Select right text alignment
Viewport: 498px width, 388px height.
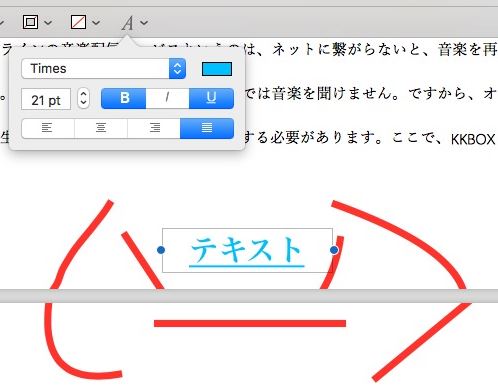click(x=154, y=128)
